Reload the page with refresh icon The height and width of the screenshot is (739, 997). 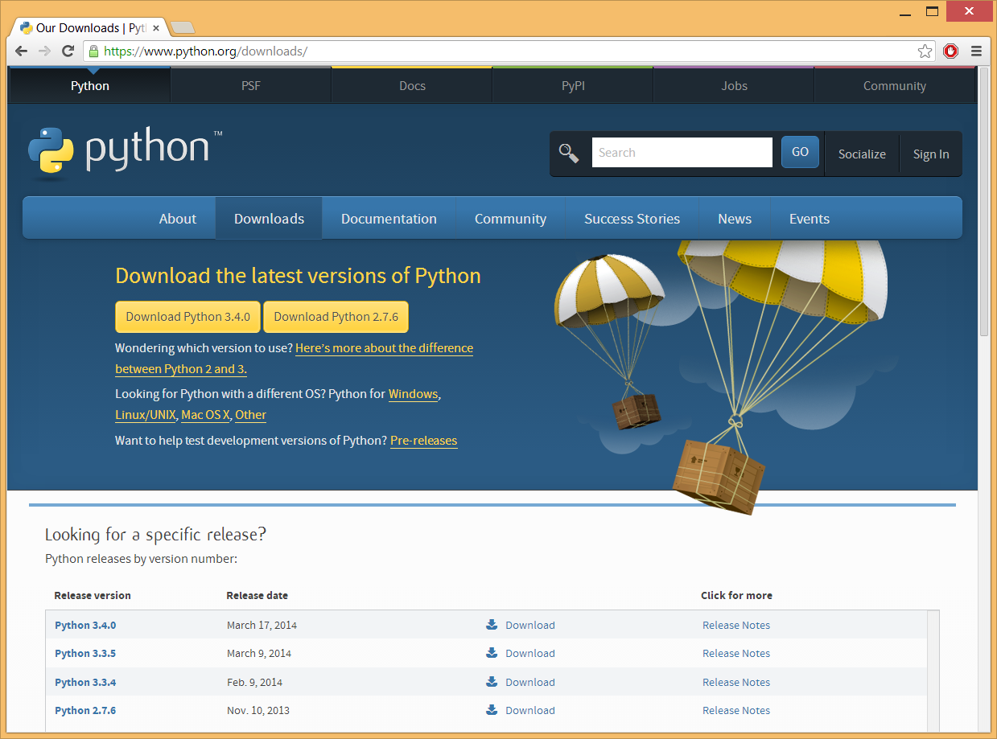(68, 52)
